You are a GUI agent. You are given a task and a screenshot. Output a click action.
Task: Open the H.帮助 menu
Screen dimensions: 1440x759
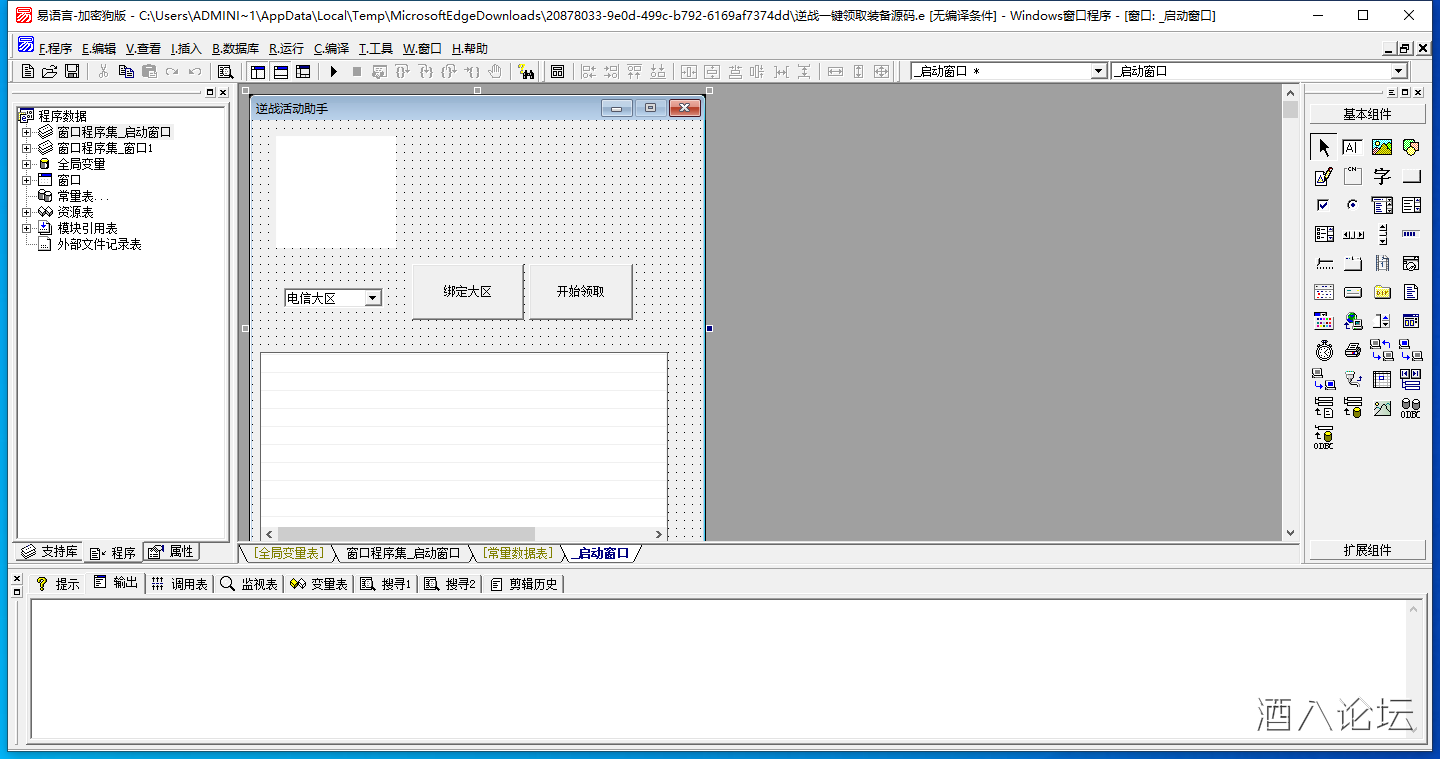[x=470, y=48]
